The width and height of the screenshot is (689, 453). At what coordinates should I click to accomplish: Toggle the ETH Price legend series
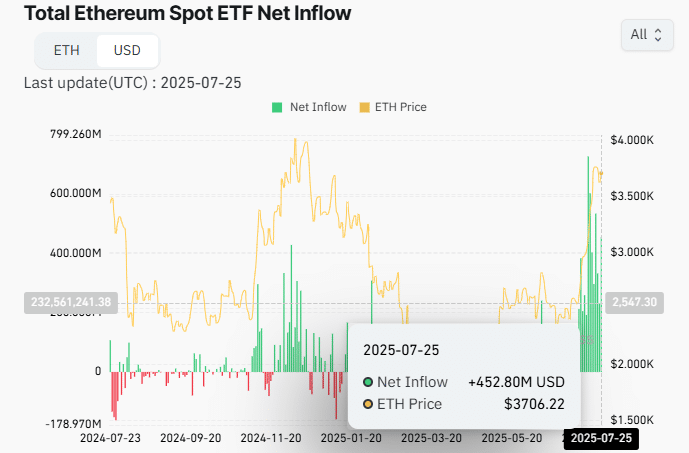(x=400, y=107)
